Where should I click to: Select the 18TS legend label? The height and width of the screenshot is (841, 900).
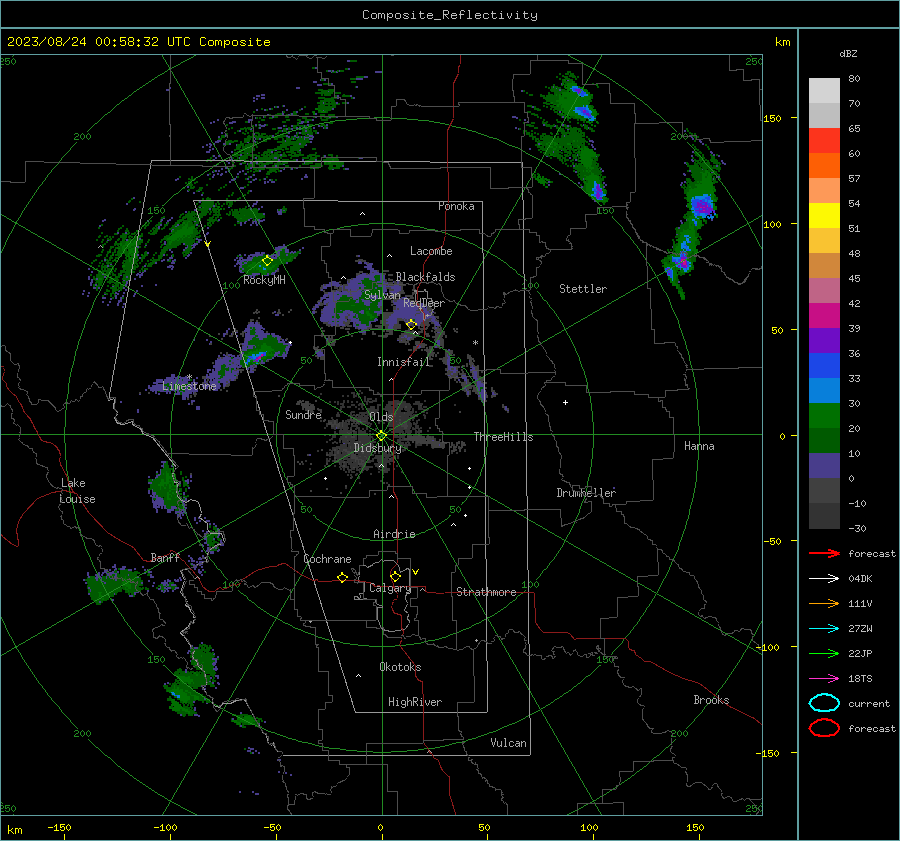pos(860,679)
